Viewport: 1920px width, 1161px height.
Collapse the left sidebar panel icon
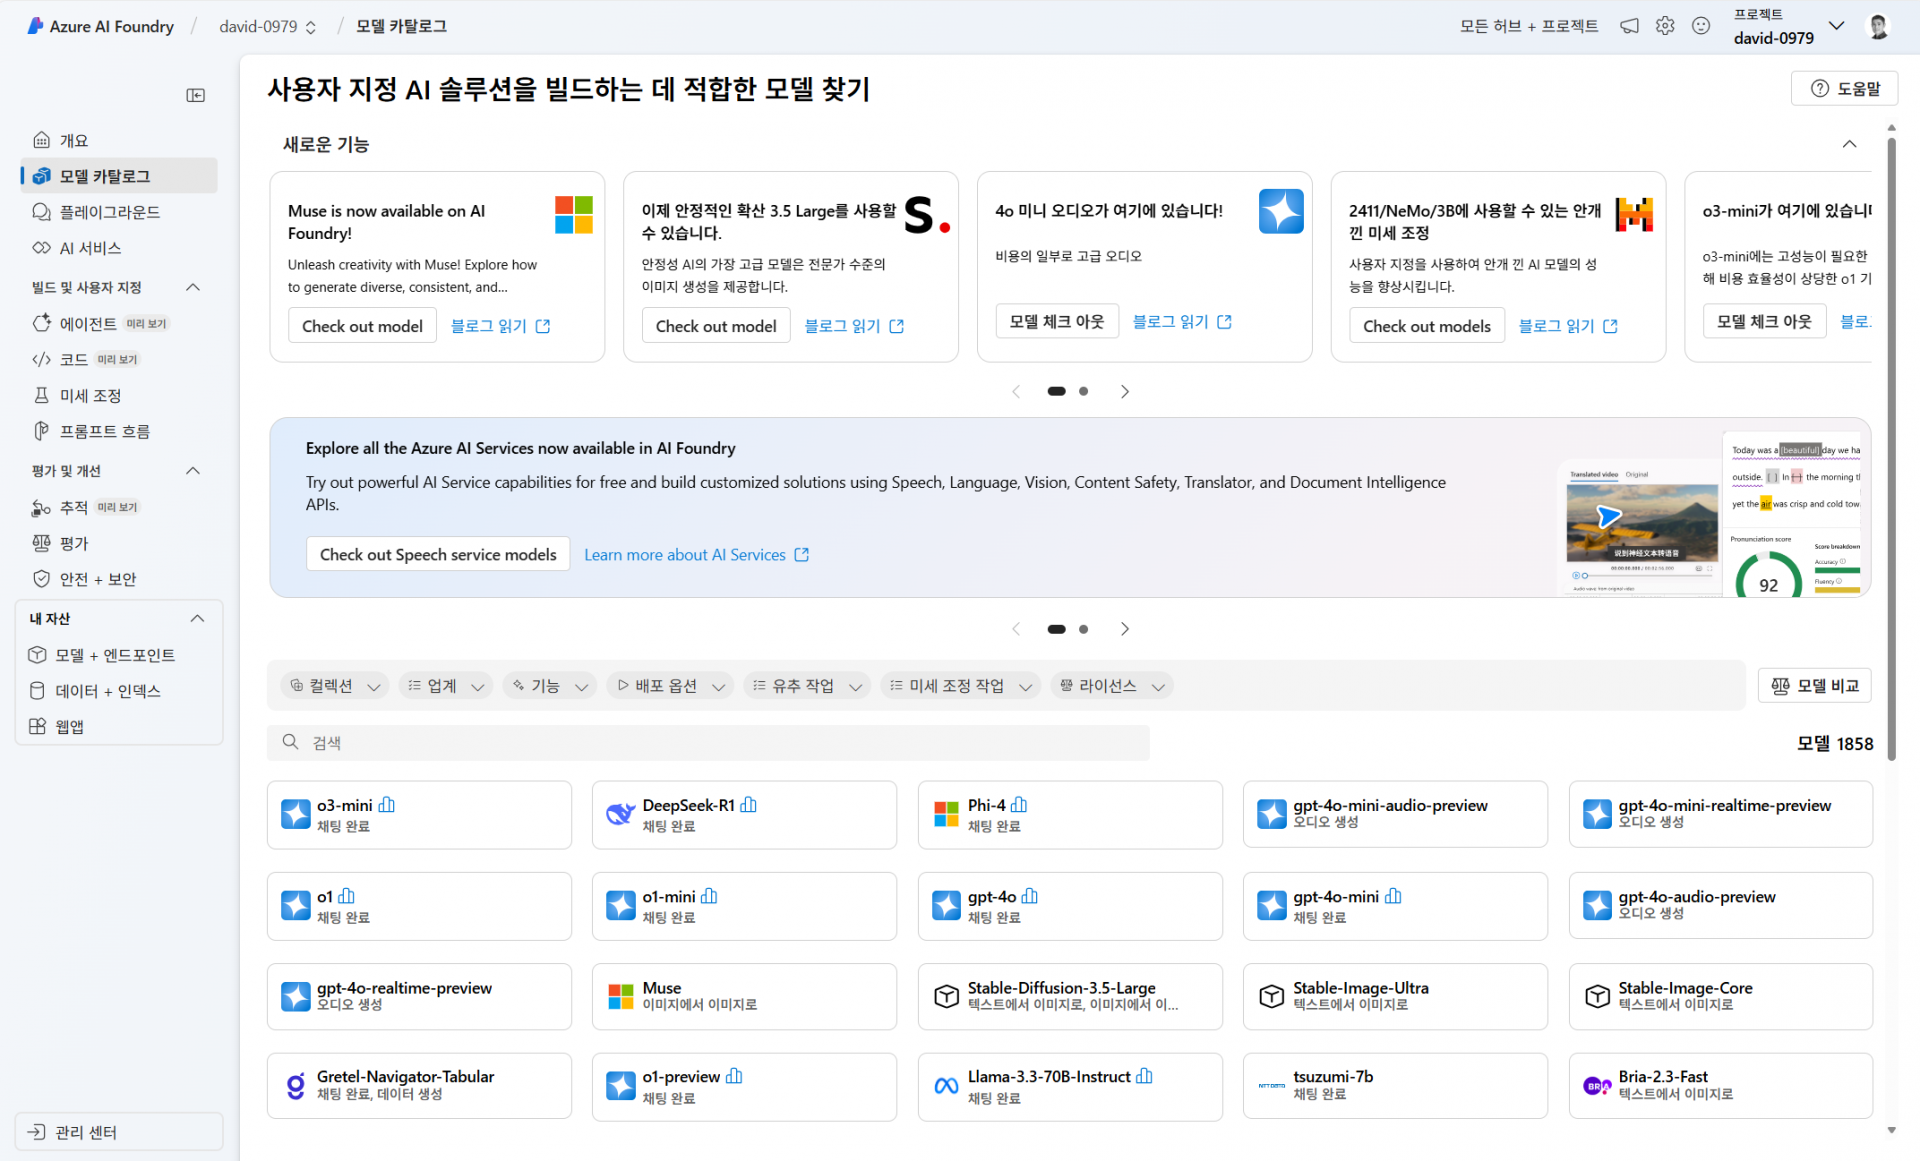click(196, 95)
